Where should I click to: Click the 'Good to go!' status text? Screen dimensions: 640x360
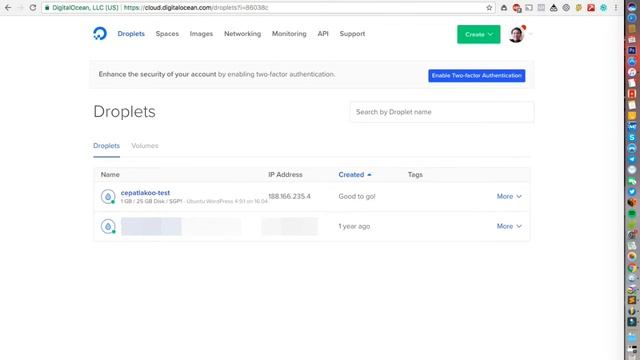tap(357, 196)
